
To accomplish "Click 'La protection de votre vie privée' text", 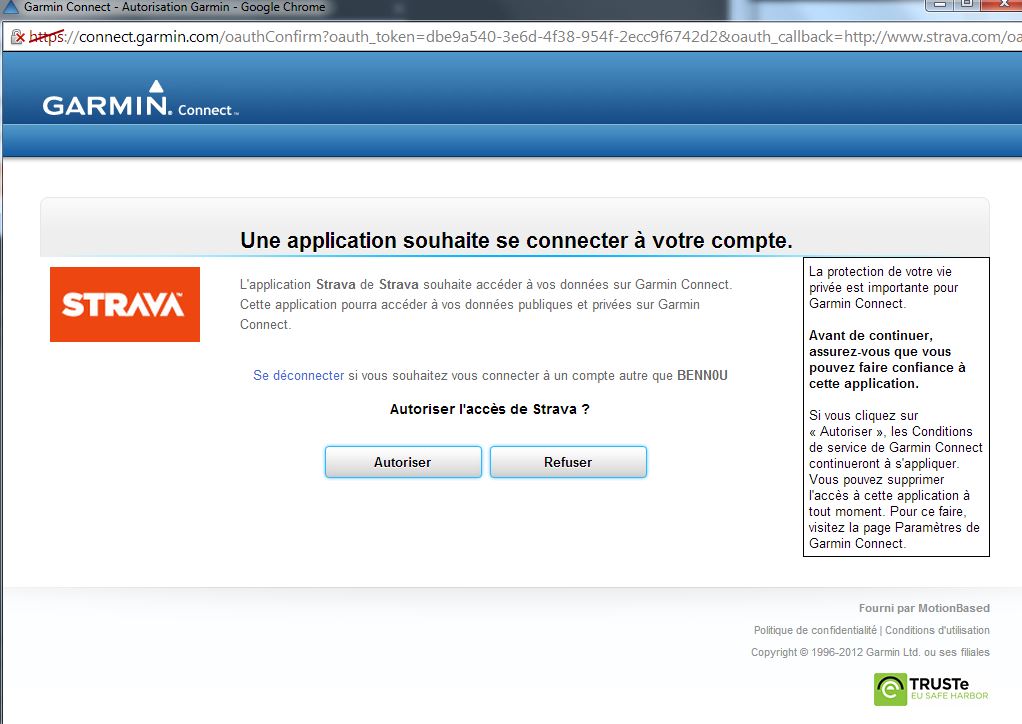I will click(x=883, y=287).
